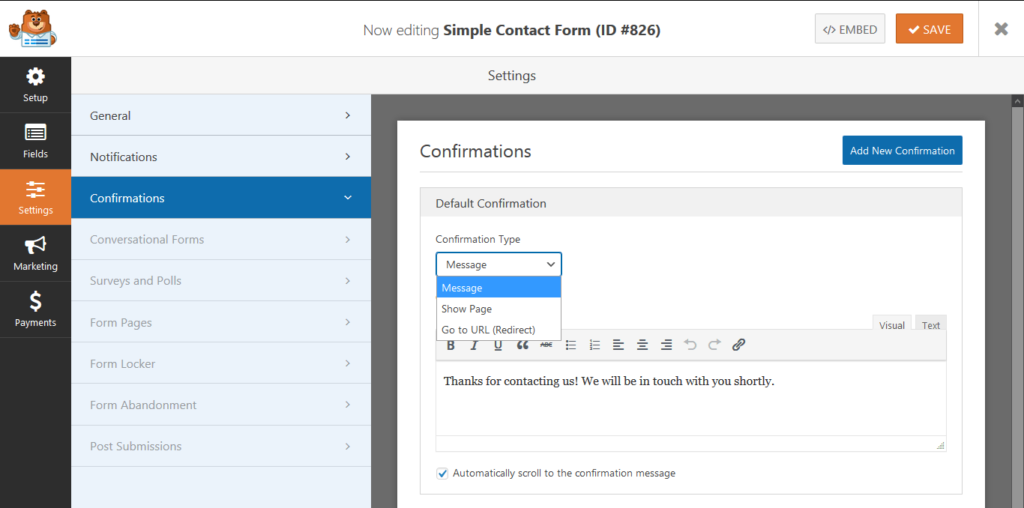Toggle underline formatting in editor
The height and width of the screenshot is (508, 1024).
tap(498, 345)
